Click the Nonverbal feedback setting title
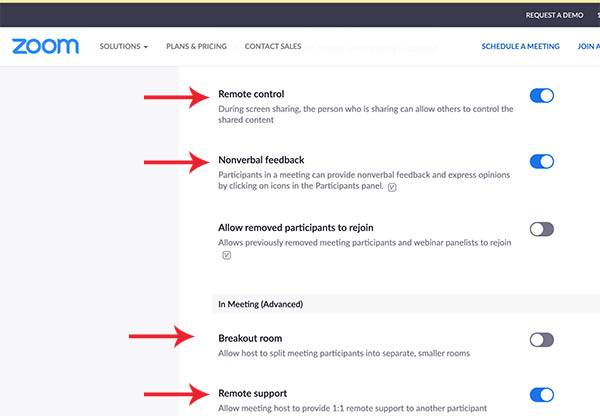The height and width of the screenshot is (416, 600). pos(261,160)
